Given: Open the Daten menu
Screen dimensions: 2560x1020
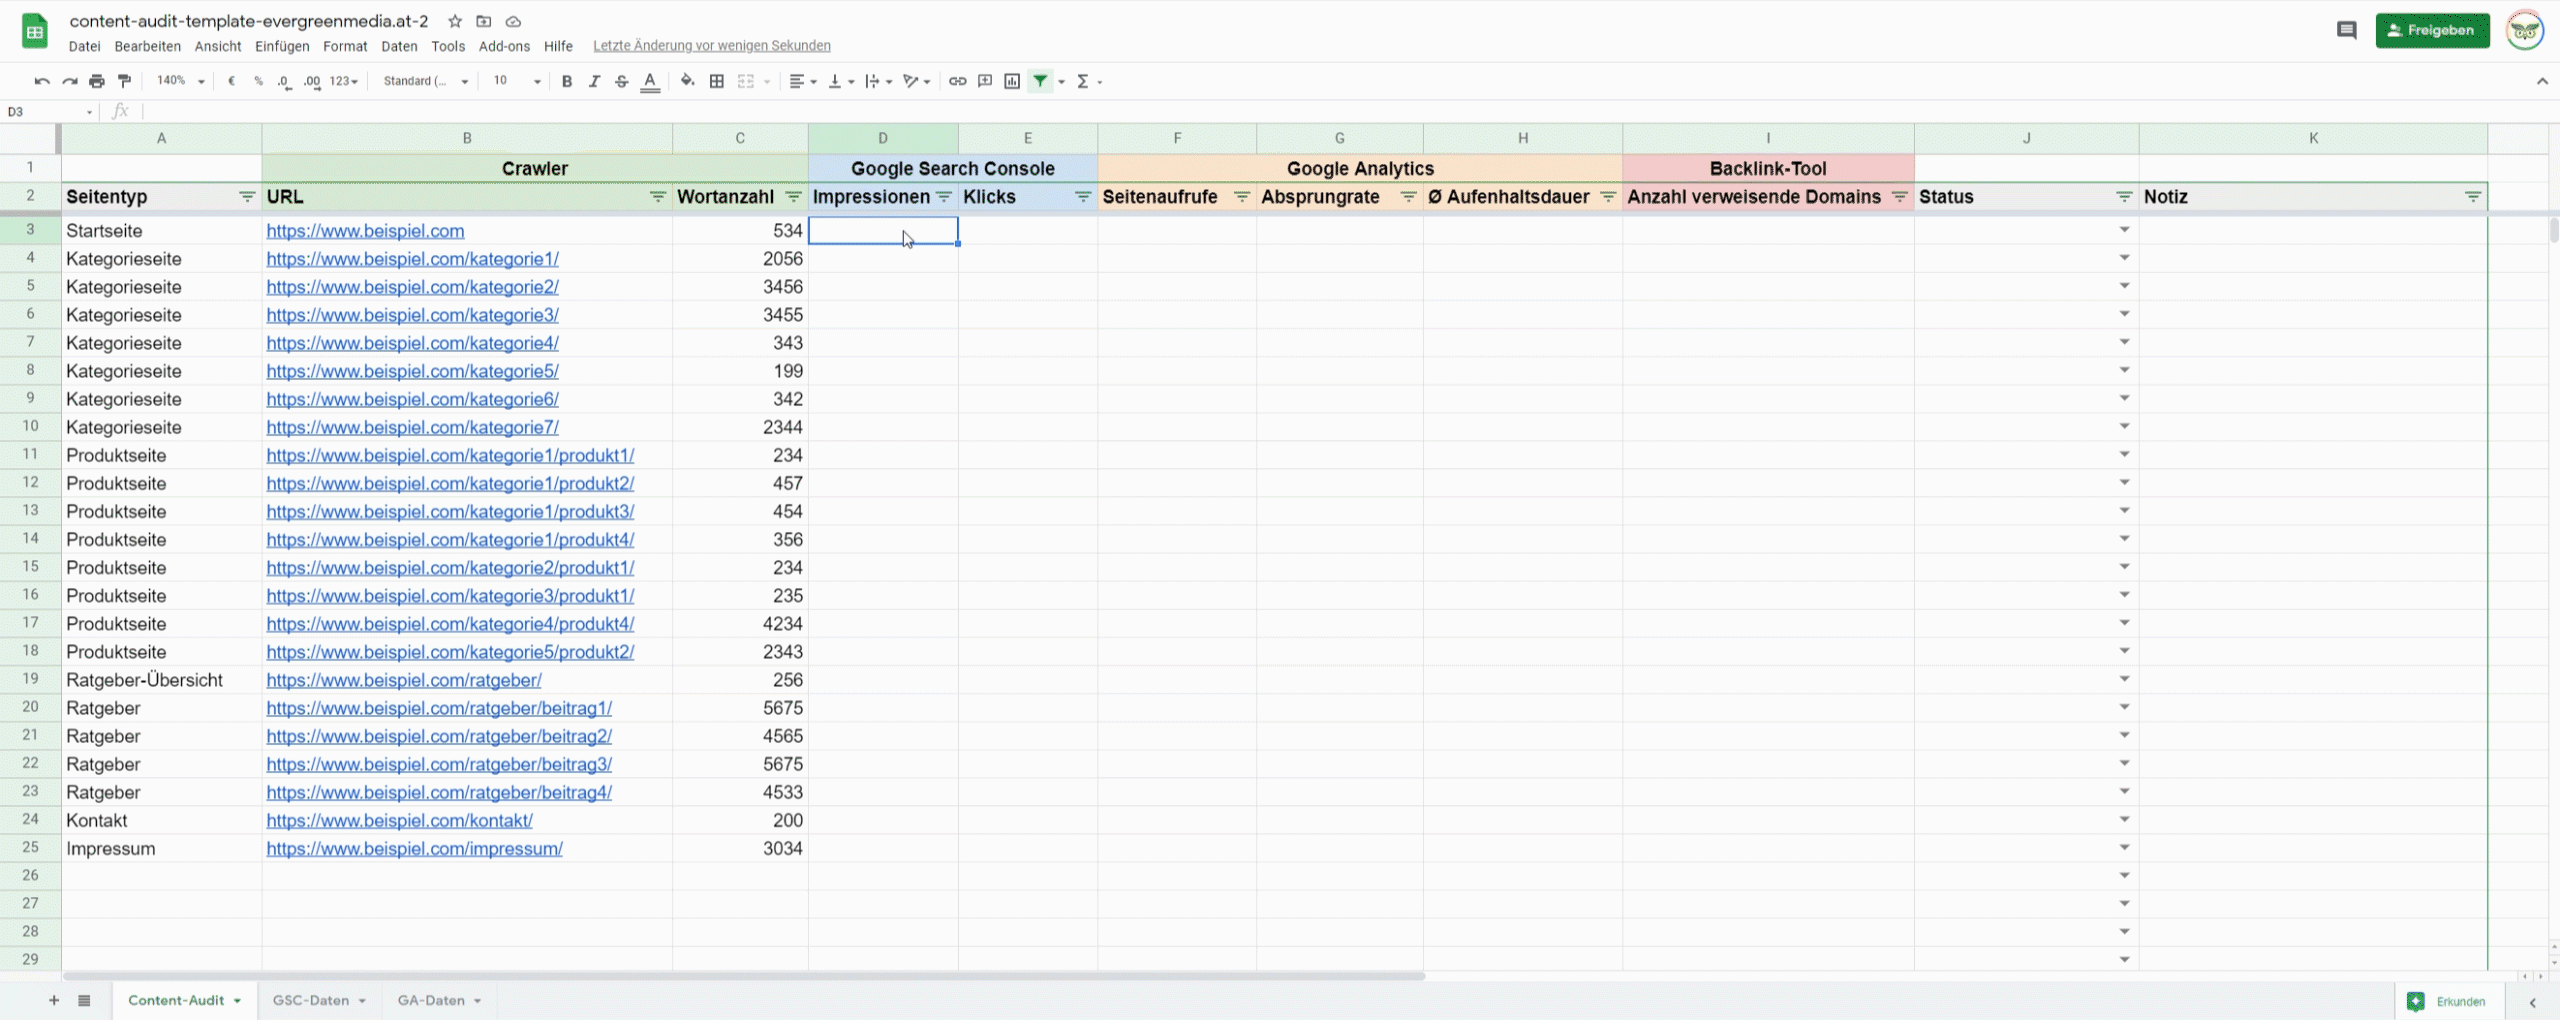Looking at the screenshot, I should point(399,46).
